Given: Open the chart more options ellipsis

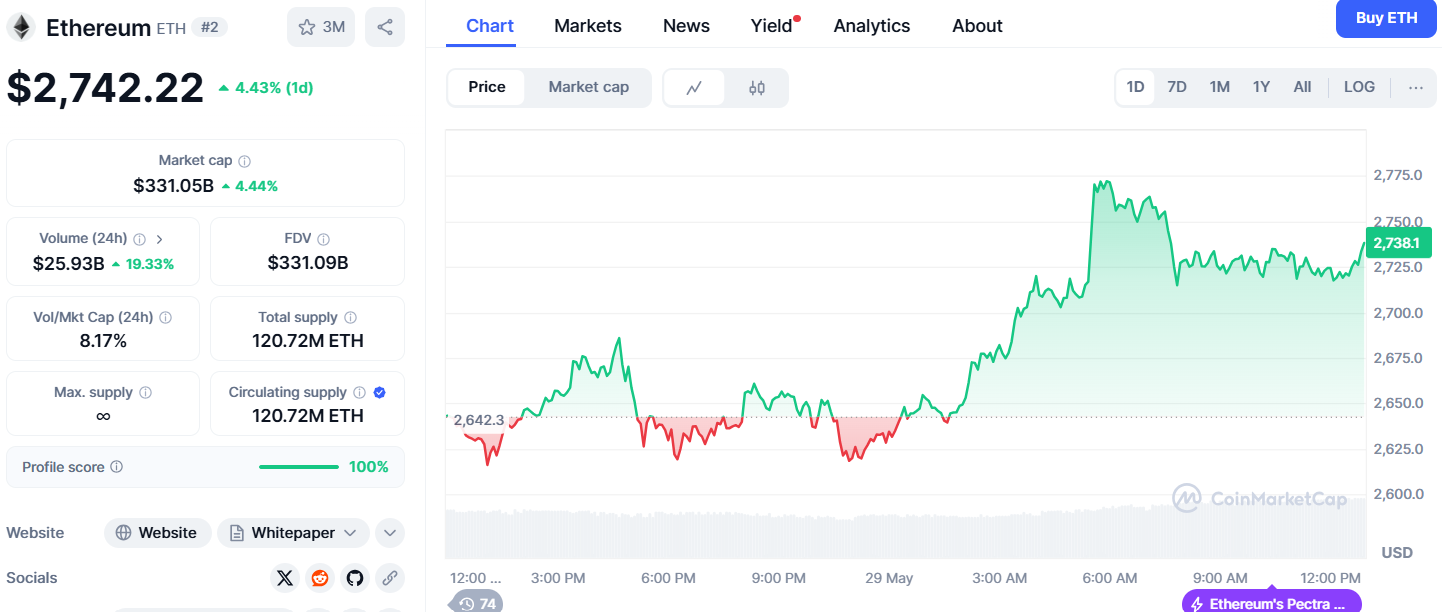Looking at the screenshot, I should point(1415,87).
